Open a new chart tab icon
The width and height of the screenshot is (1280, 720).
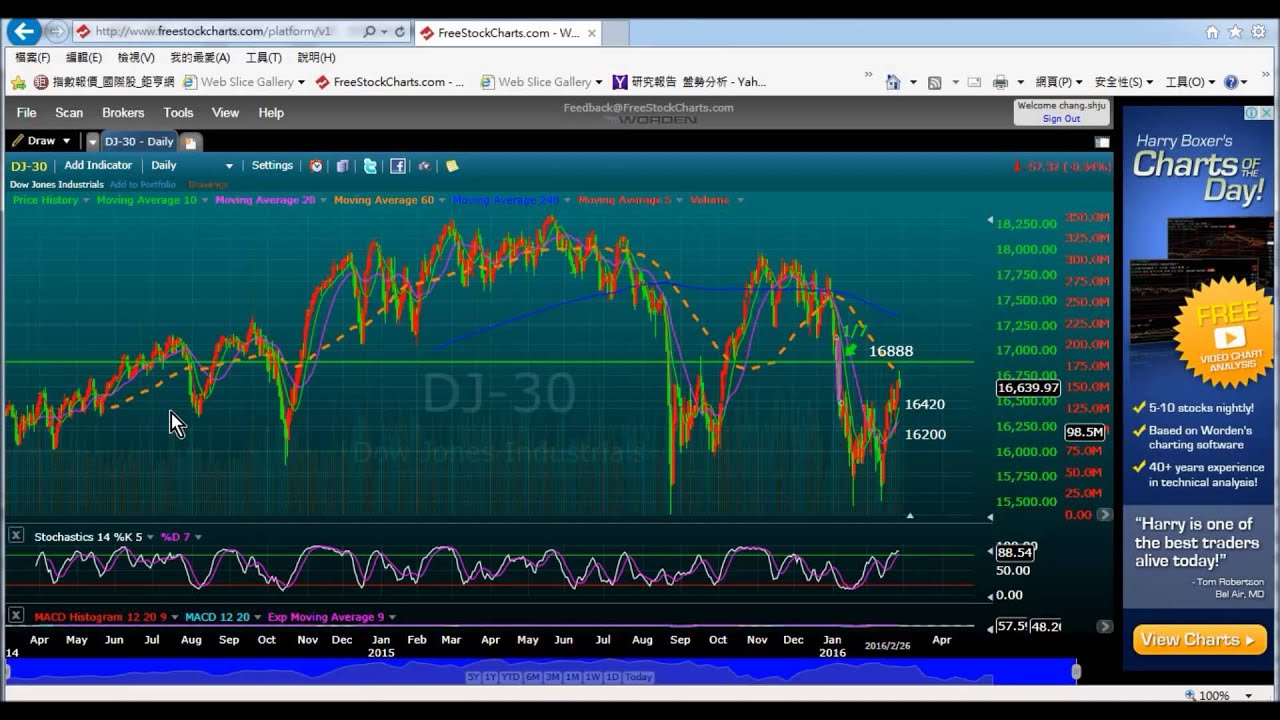click(190, 142)
